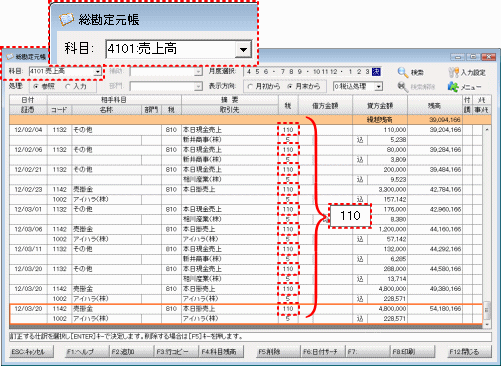Click the F8:印刷 button
The height and width of the screenshot is (366, 501).
[x=412, y=351]
